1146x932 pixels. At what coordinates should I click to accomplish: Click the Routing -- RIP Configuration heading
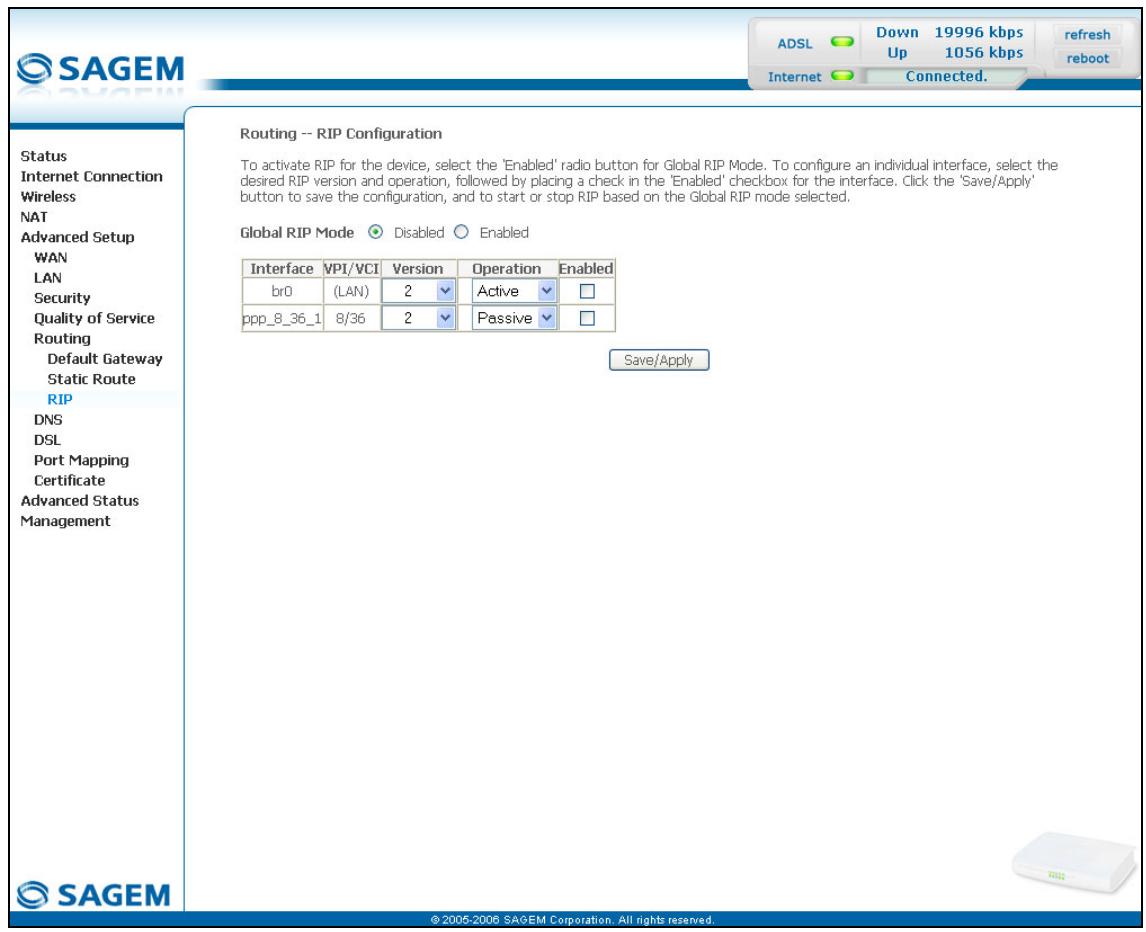341,134
